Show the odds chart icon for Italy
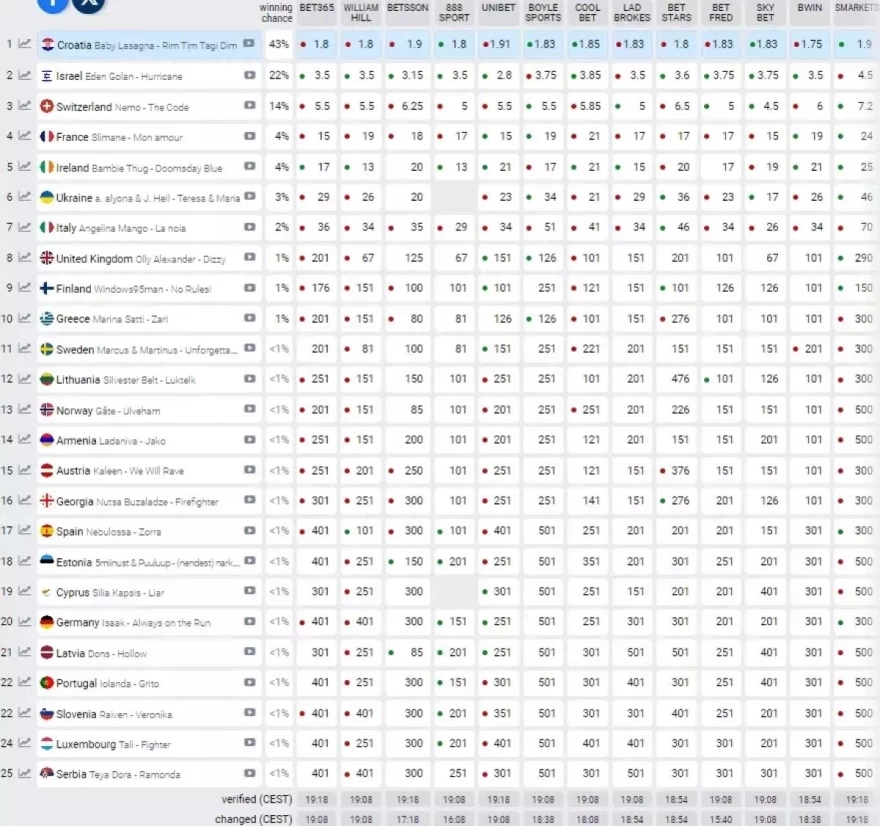880x826 pixels. 25,228
